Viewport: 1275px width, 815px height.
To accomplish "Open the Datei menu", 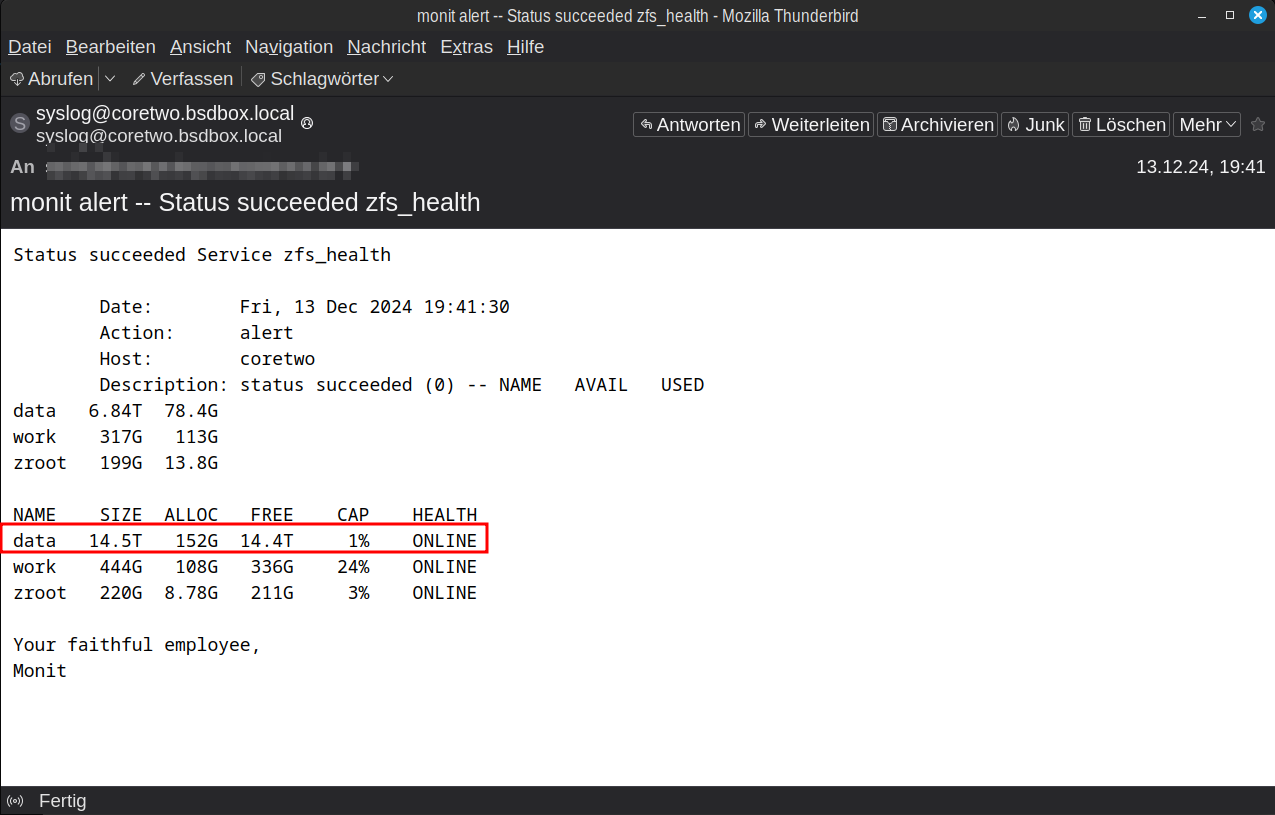I will [30, 47].
